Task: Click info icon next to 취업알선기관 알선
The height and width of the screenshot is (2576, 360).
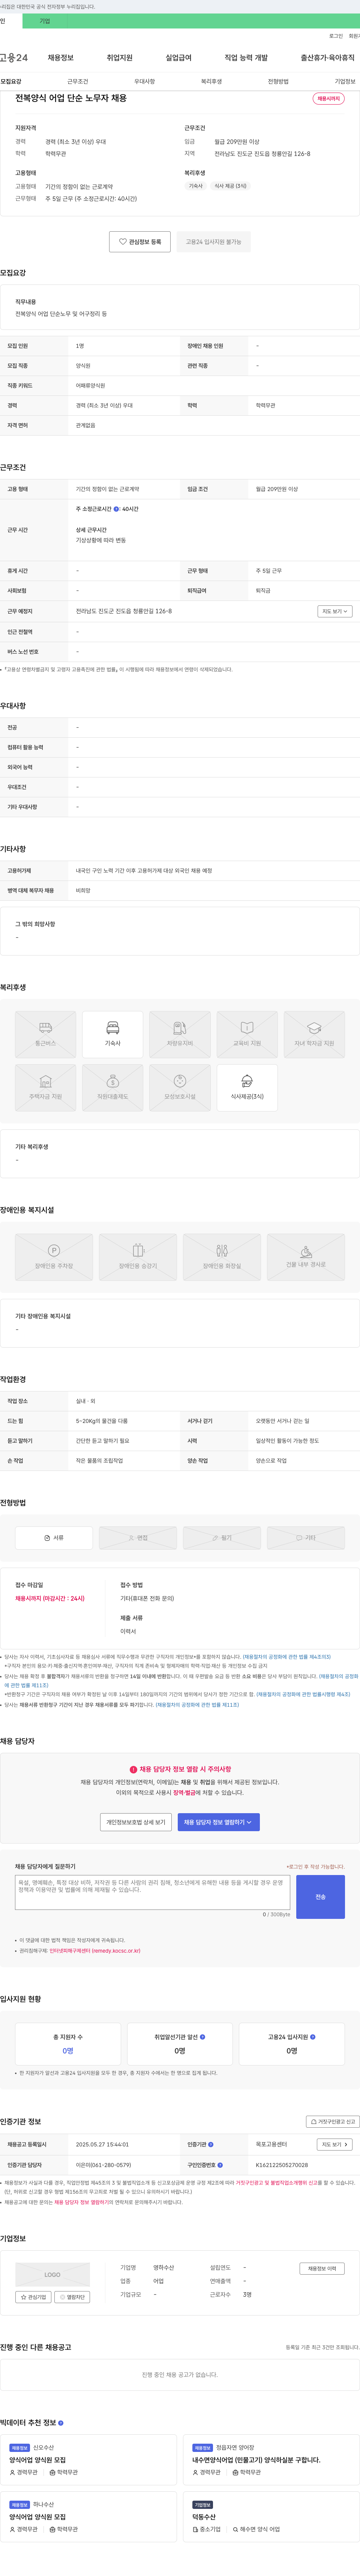Action: (x=203, y=2037)
